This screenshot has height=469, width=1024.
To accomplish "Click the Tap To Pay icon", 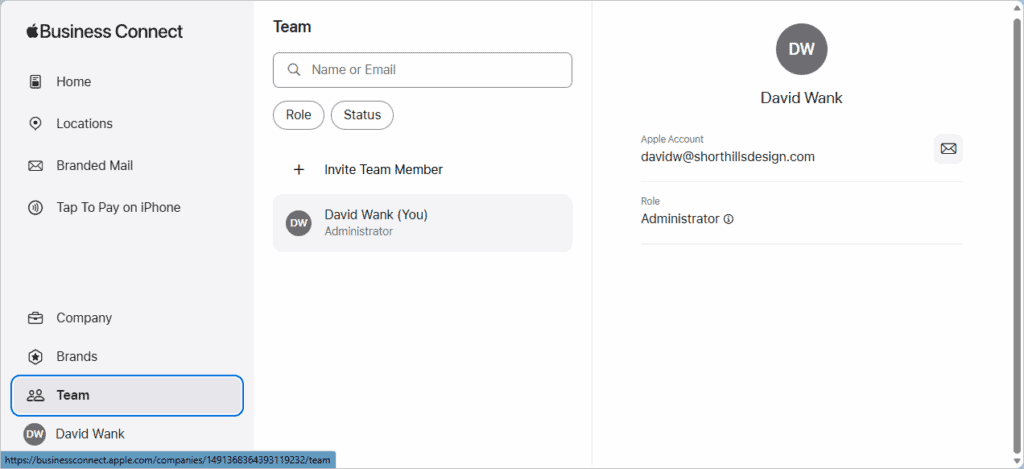I will [36, 208].
